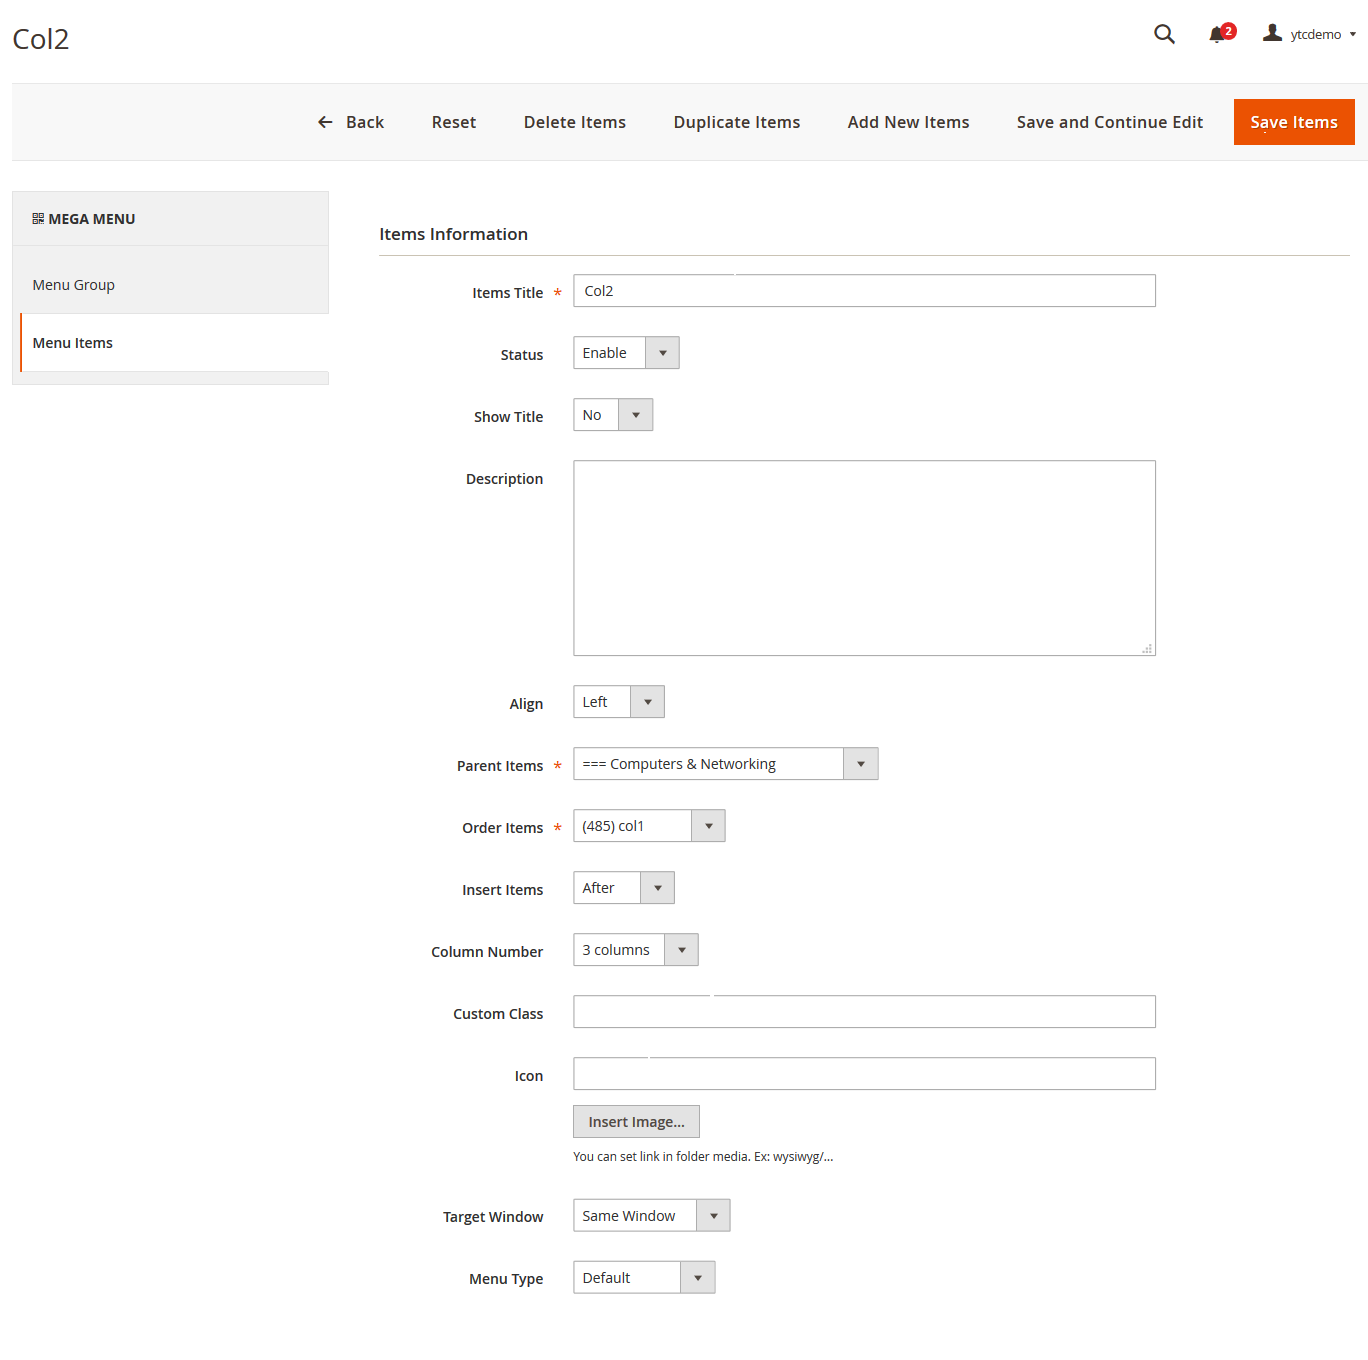
Task: Expand the Status dropdown
Action: pyautogui.click(x=626, y=353)
